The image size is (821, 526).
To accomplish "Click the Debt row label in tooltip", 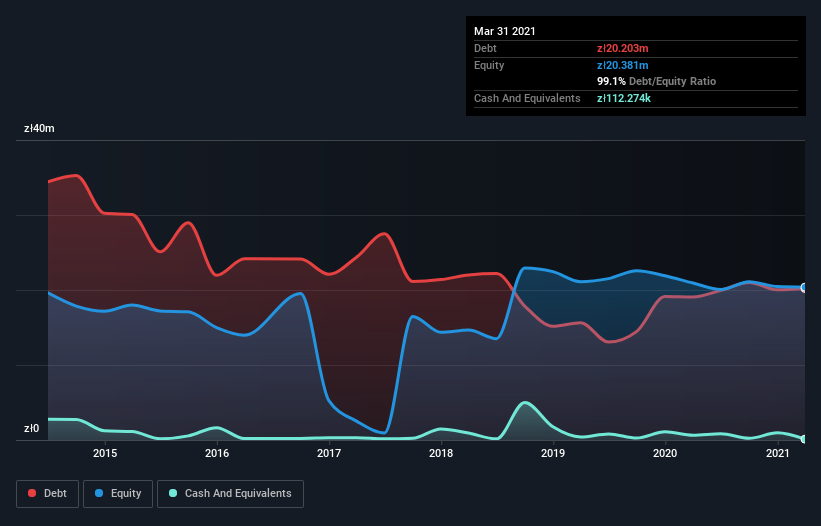I will pyautogui.click(x=485, y=48).
